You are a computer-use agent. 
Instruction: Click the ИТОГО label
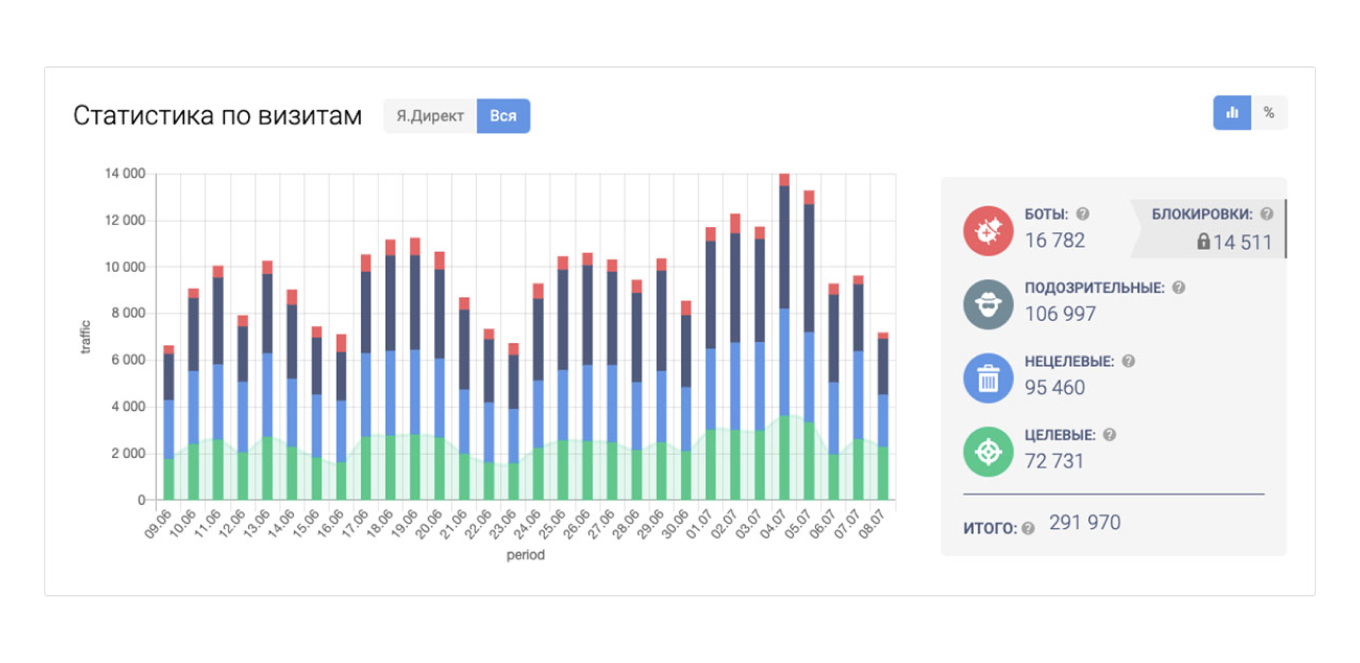click(x=990, y=528)
